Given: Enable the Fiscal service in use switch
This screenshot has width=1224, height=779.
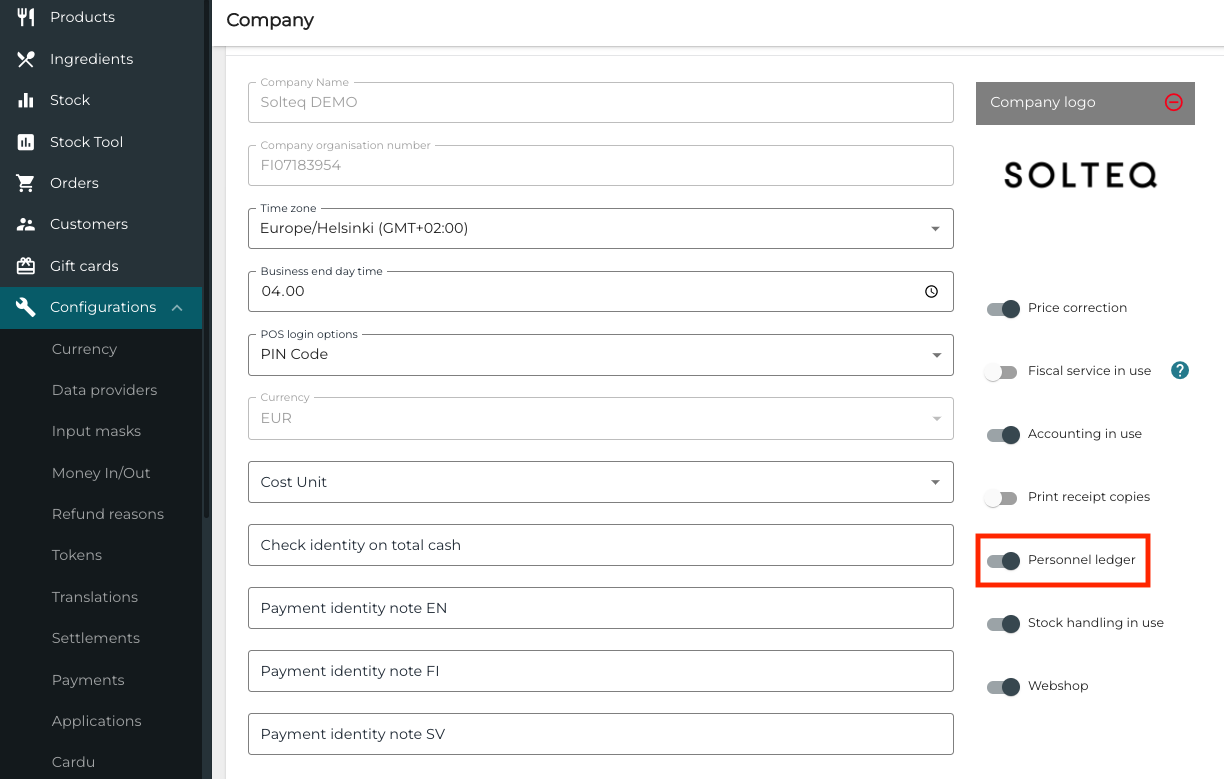Looking at the screenshot, I should pos(1001,372).
